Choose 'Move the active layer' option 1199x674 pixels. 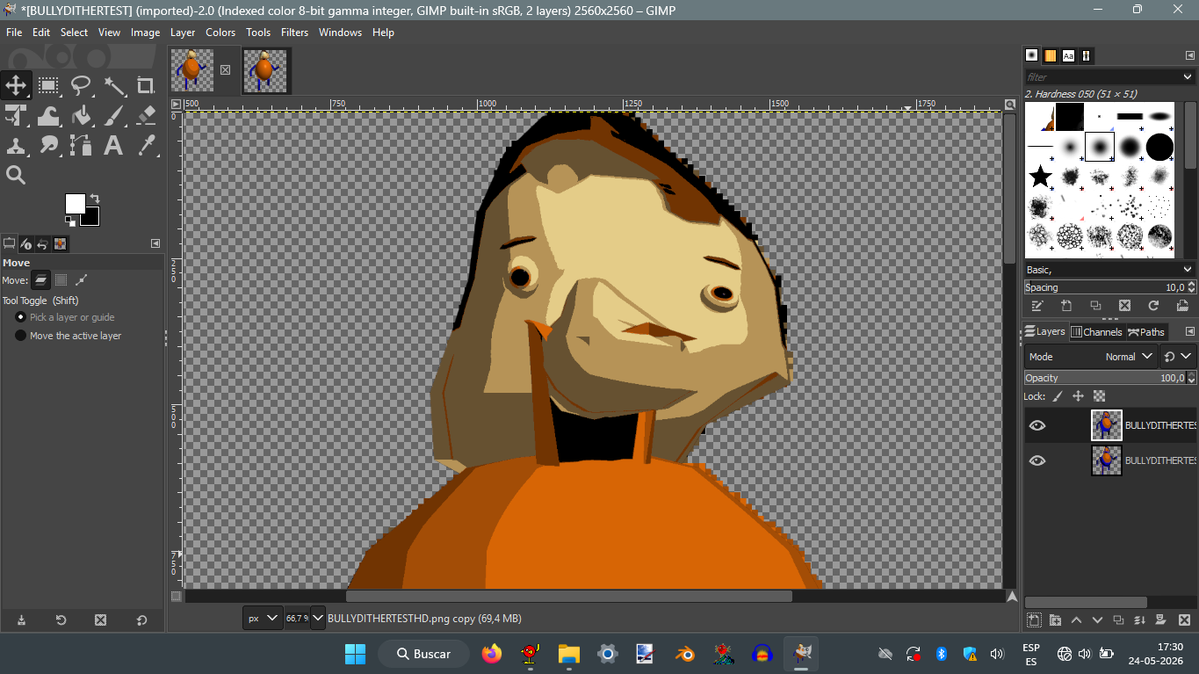[x=68, y=336]
